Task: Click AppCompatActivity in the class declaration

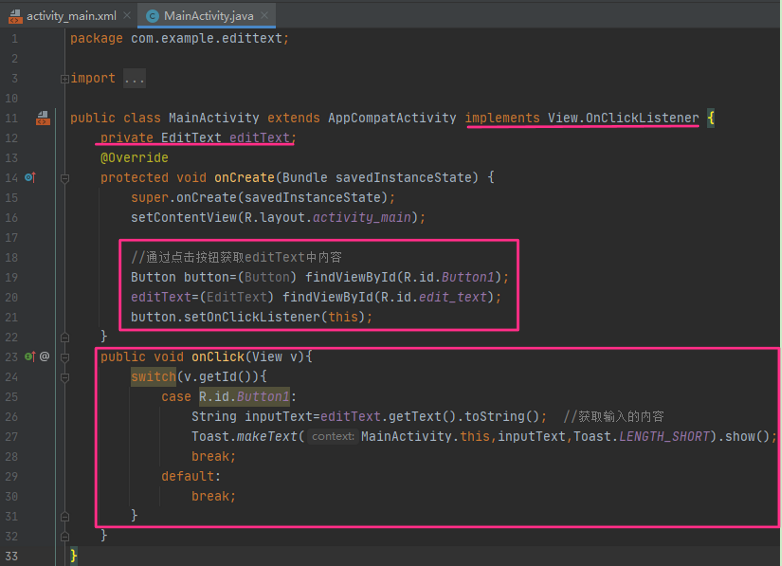Action: (x=392, y=118)
